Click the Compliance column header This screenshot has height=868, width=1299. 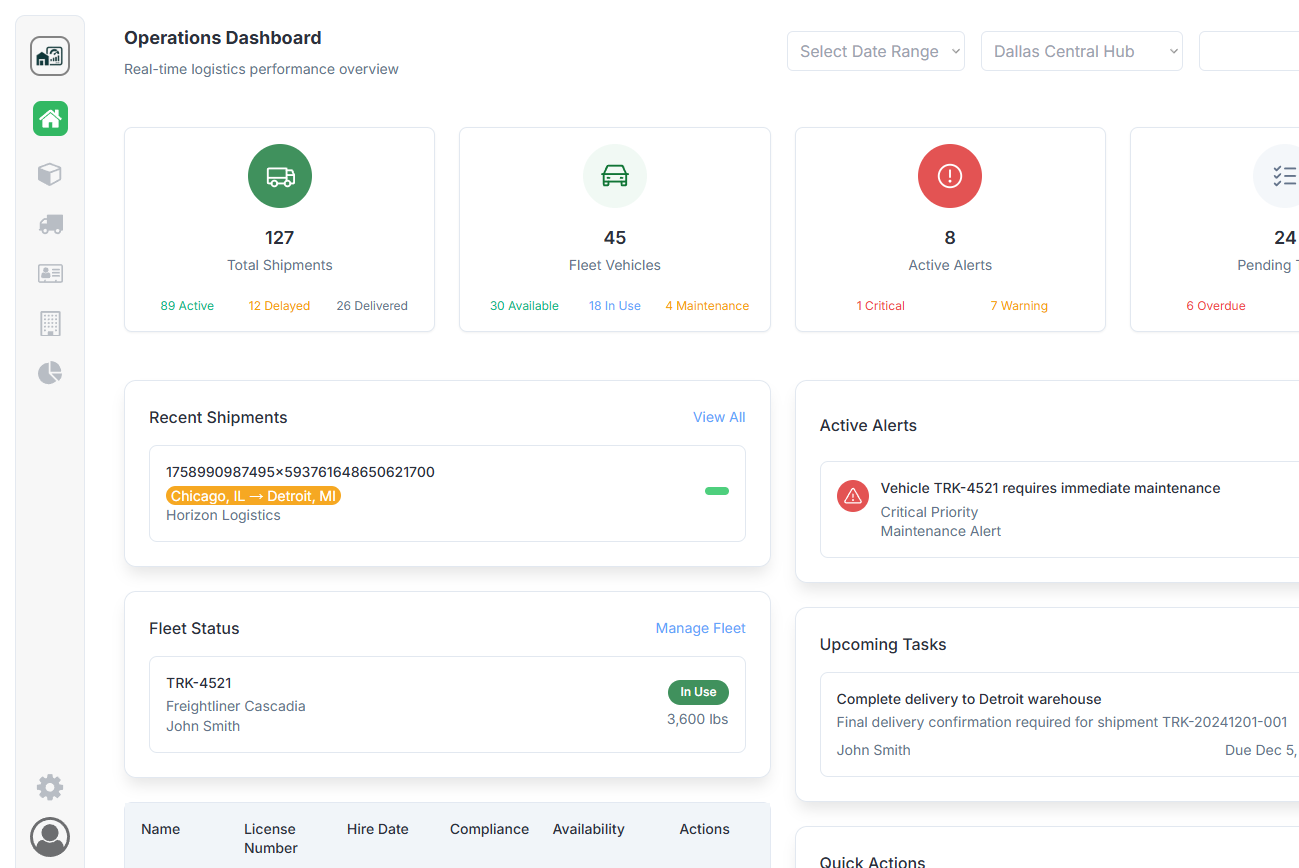(x=489, y=829)
